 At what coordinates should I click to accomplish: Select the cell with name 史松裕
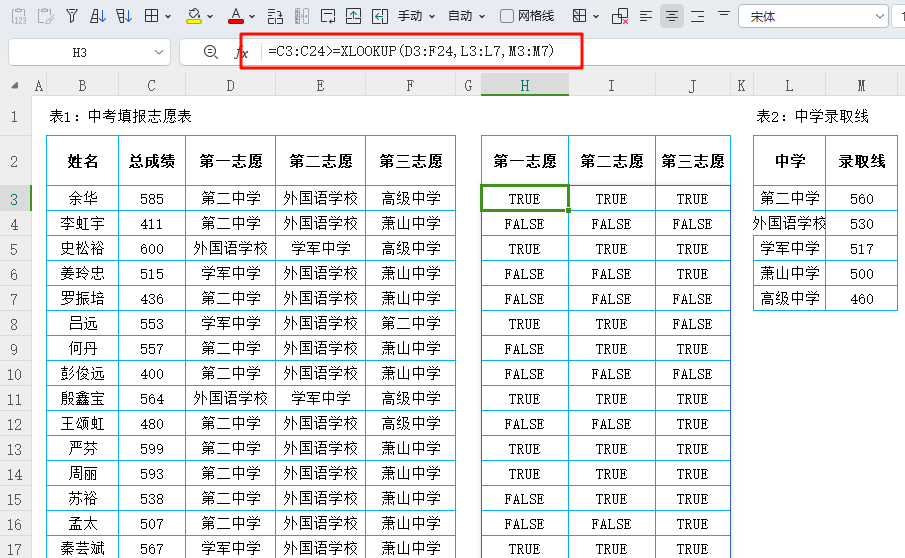[x=83, y=249]
